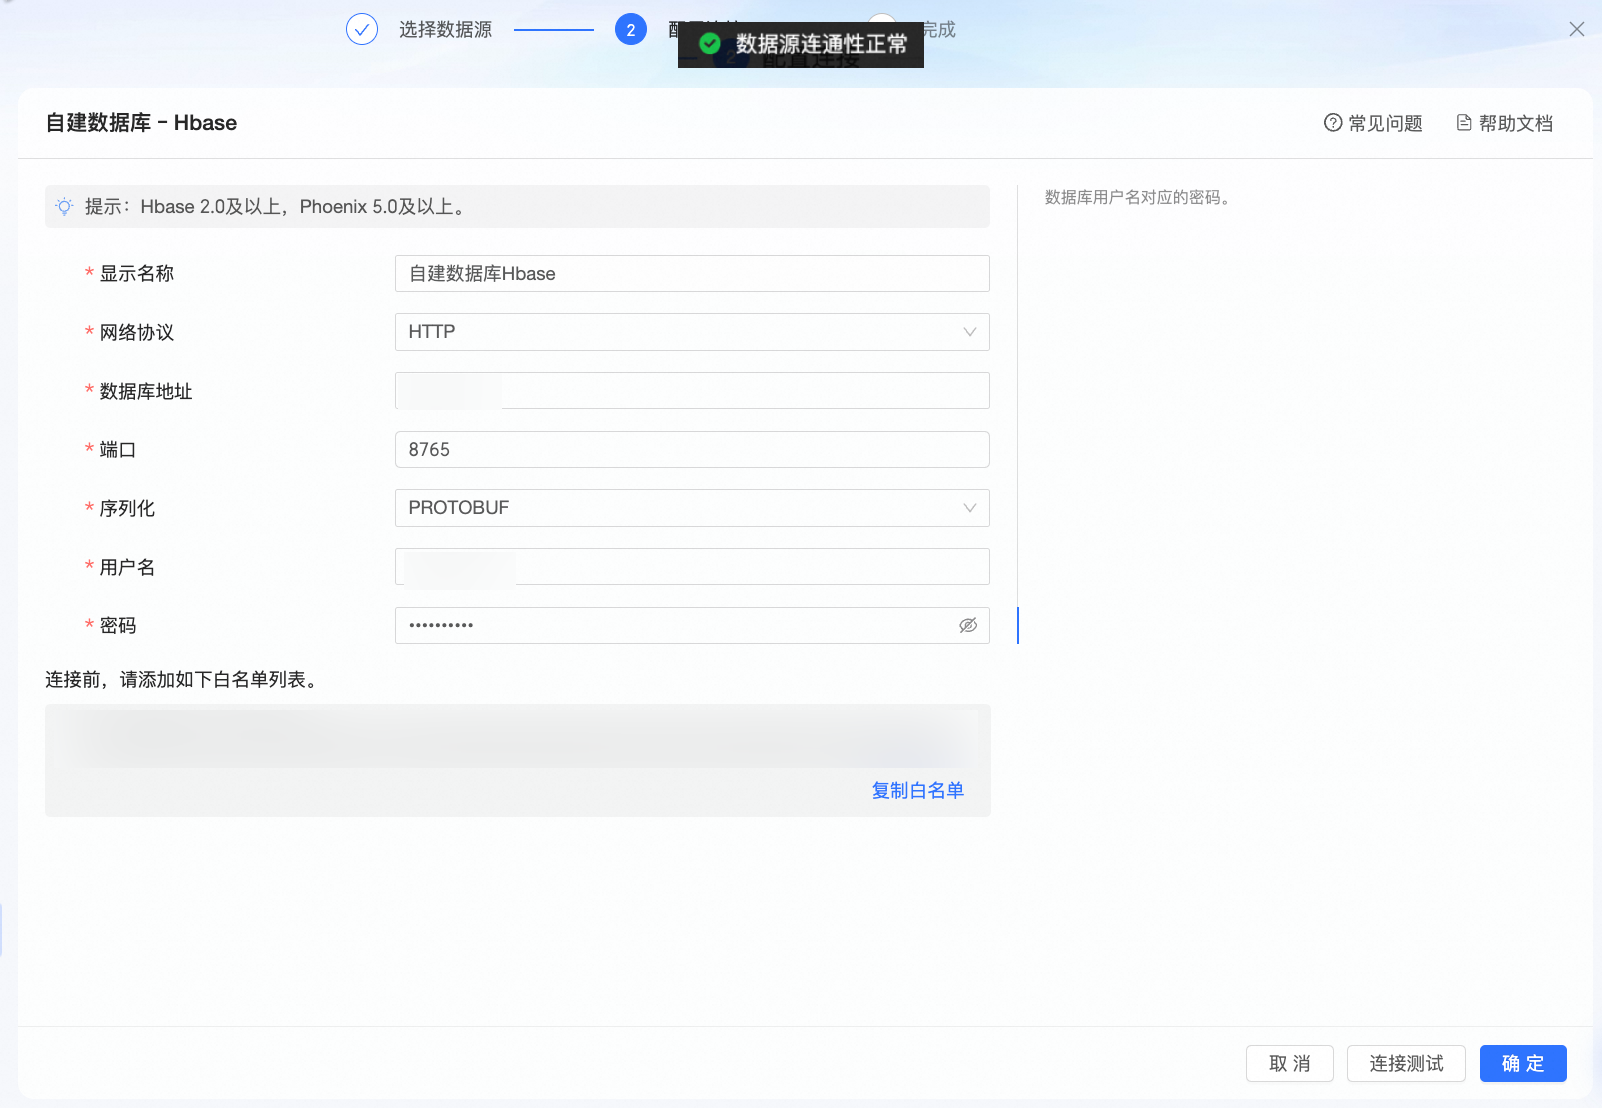Image resolution: width=1602 pixels, height=1108 pixels.
Task: Click the Hbase version hint text
Action: coord(275,207)
